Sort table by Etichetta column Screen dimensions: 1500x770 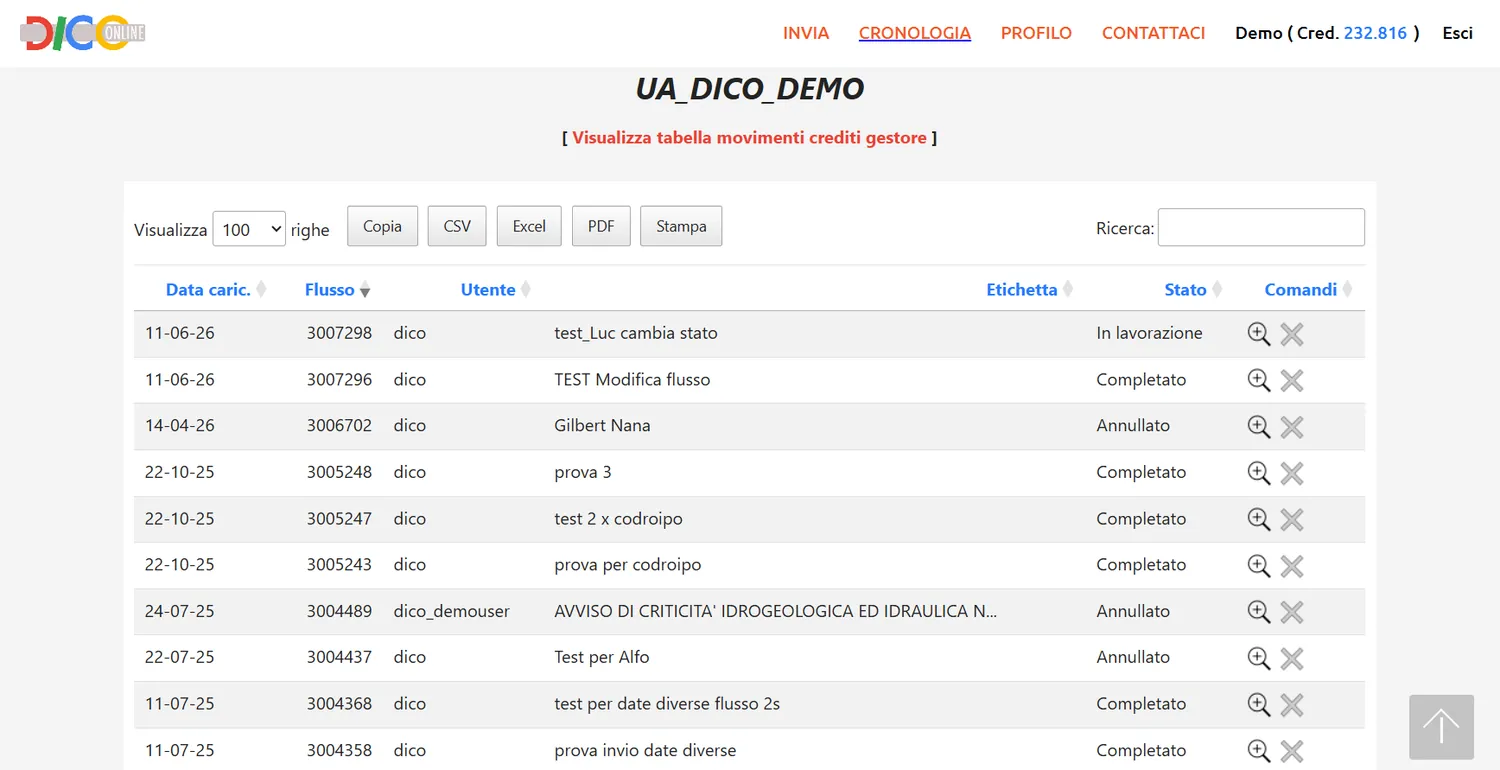(x=1022, y=290)
